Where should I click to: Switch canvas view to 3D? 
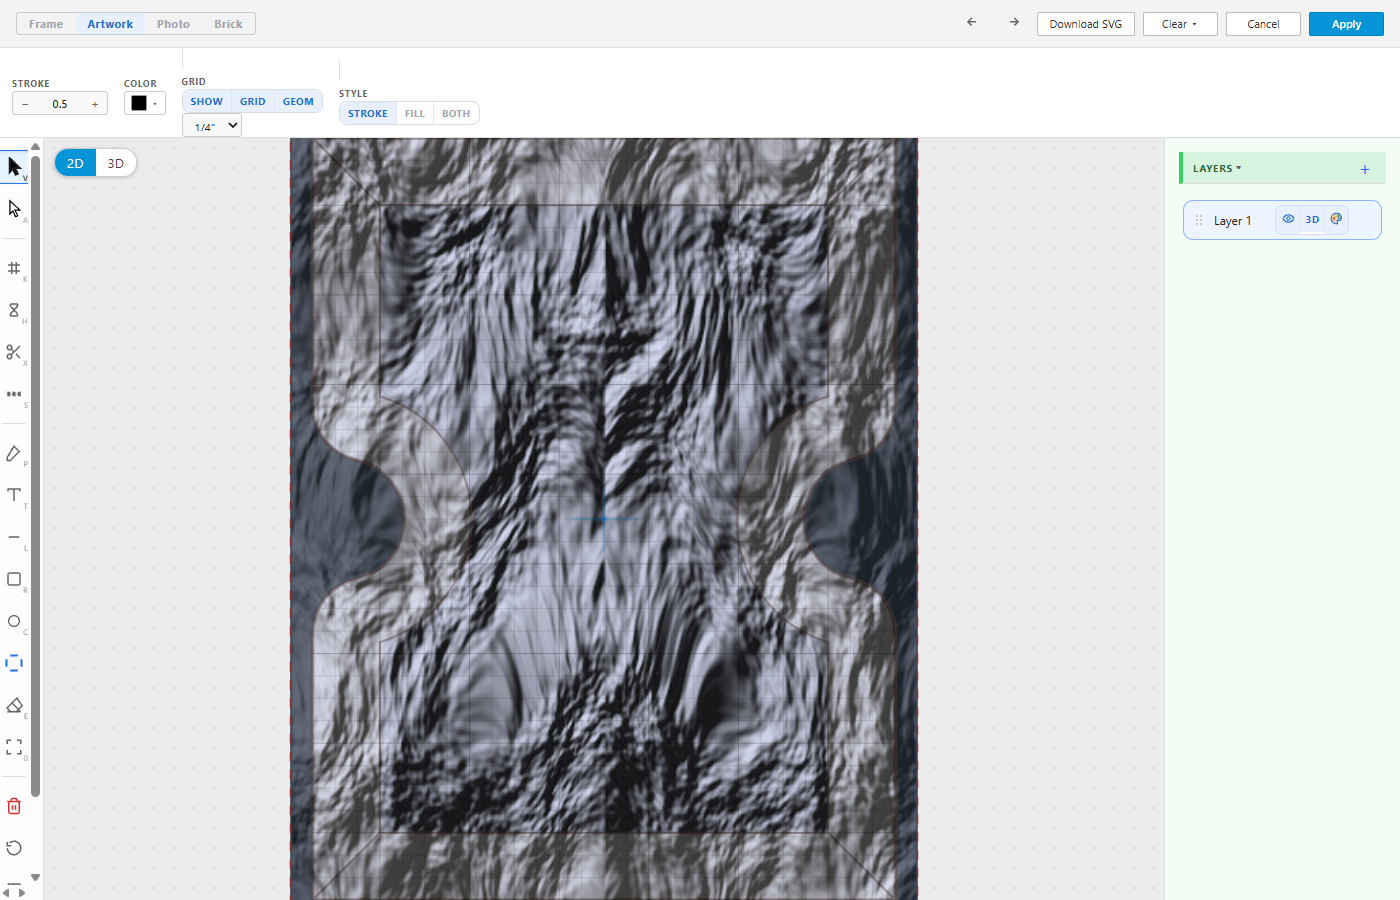(x=116, y=163)
